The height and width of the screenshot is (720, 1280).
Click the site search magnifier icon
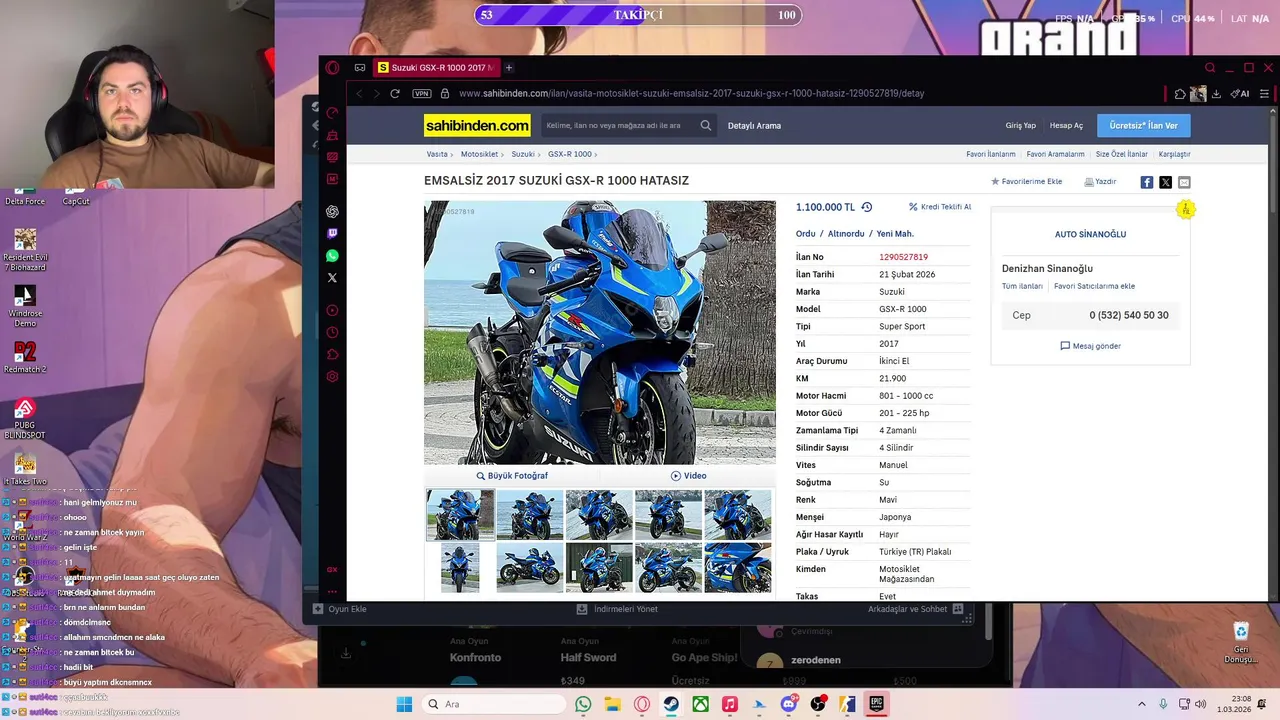[x=706, y=125]
